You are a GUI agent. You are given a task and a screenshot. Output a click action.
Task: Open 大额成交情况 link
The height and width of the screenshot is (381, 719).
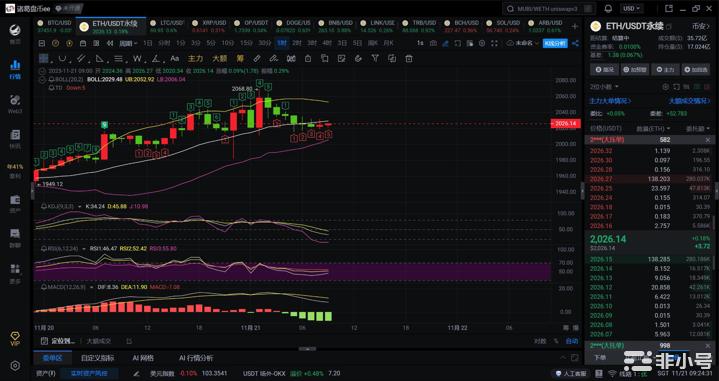point(688,101)
